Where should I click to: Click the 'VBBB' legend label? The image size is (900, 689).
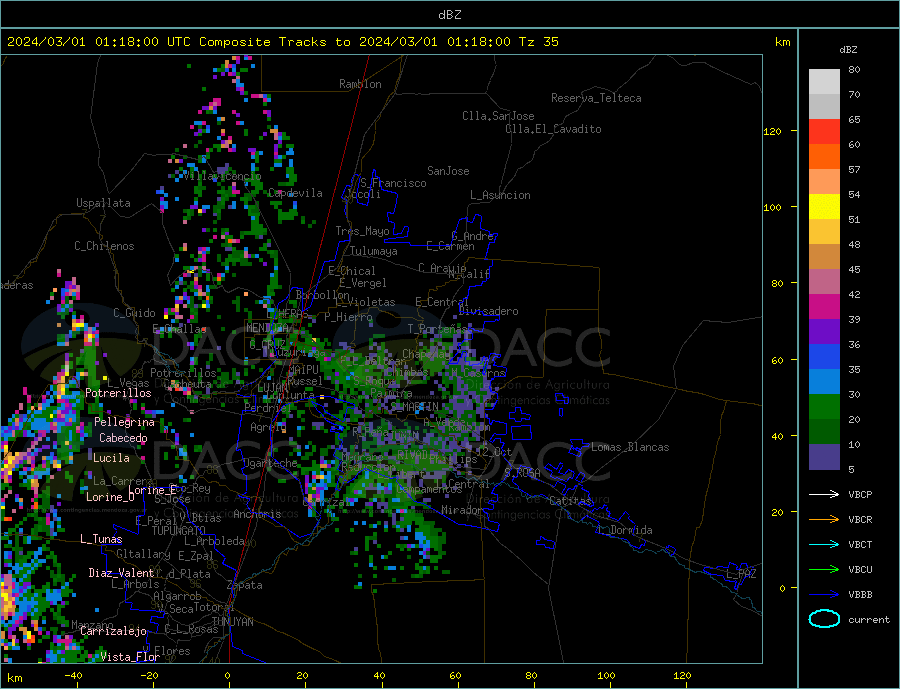pos(860,594)
